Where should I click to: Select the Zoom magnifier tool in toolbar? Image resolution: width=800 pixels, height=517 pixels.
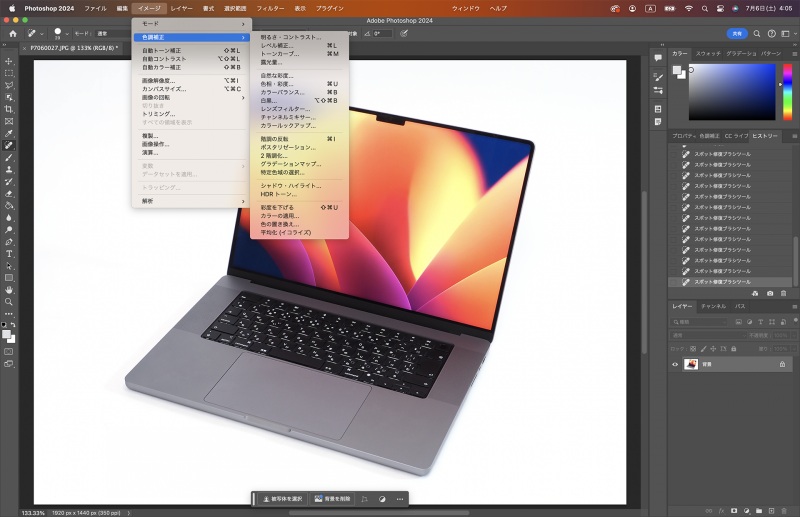[9, 302]
